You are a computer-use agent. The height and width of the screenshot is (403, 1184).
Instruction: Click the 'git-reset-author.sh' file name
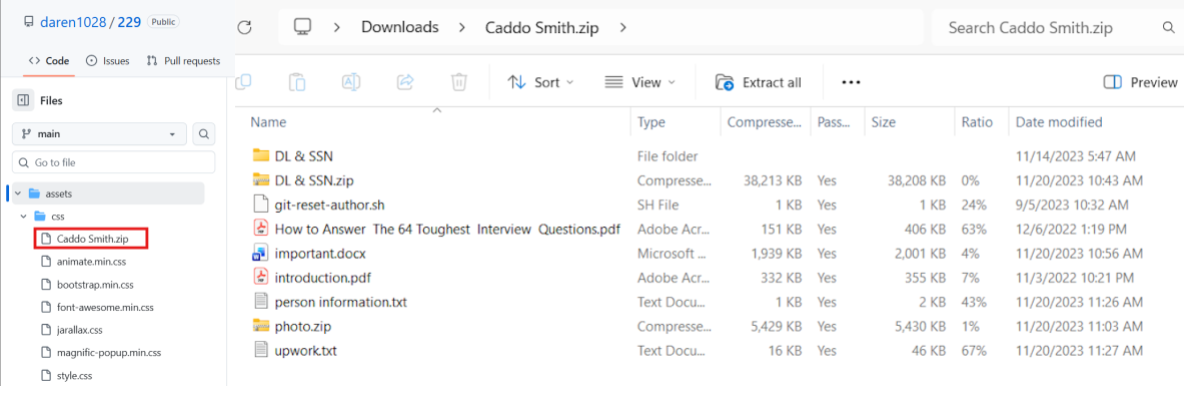(x=330, y=205)
